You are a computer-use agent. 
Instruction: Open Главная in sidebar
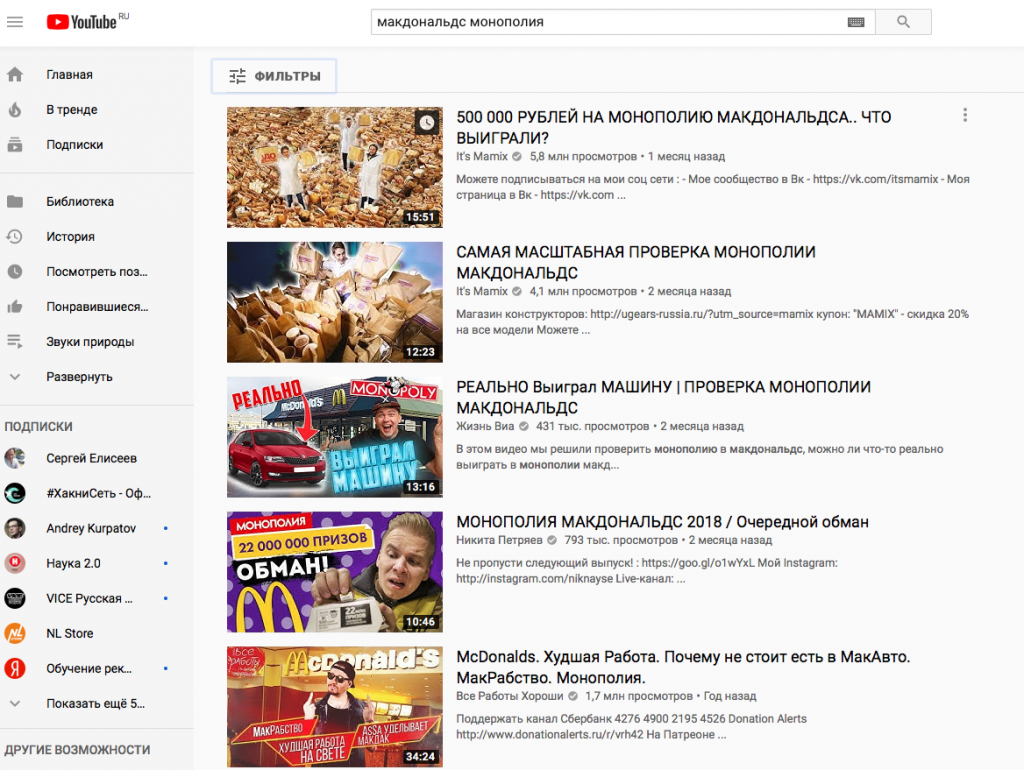tap(69, 74)
